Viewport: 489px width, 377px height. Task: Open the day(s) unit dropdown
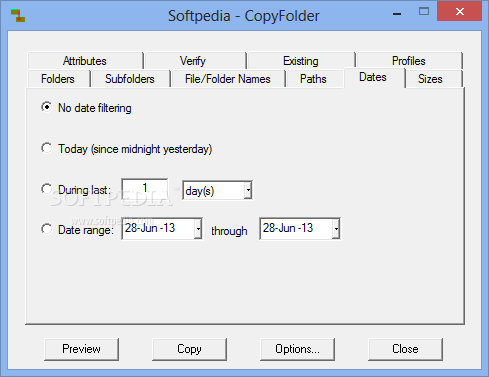pyautogui.click(x=248, y=191)
